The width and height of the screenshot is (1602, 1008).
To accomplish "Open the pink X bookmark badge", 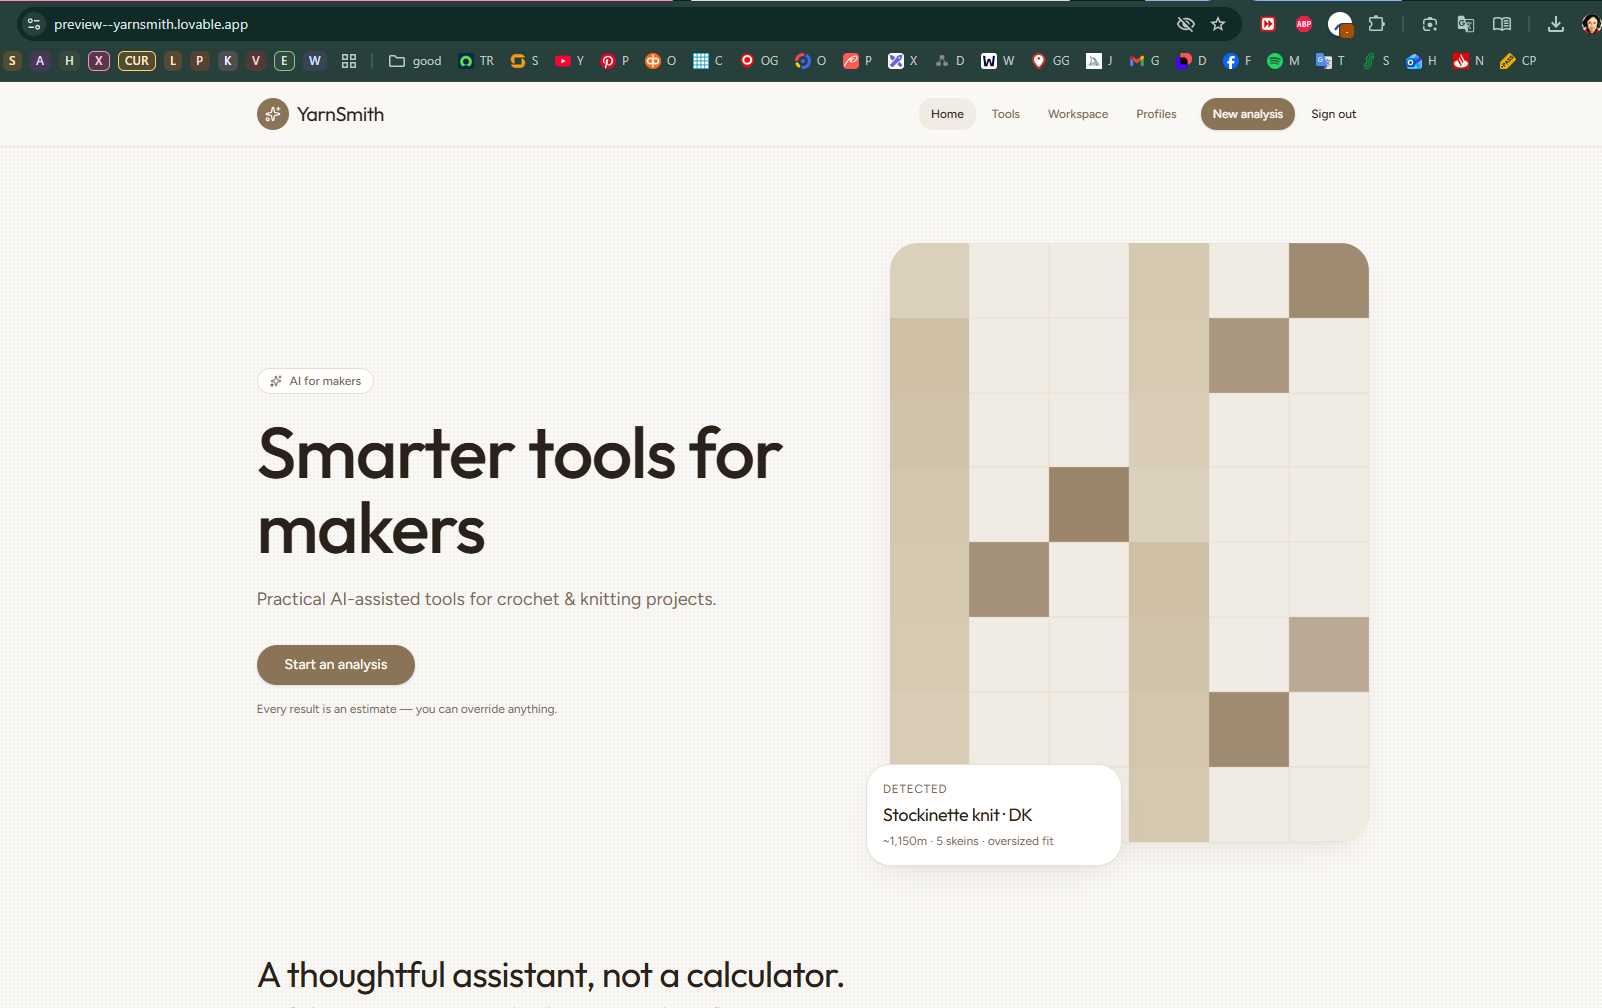I will [x=98, y=61].
